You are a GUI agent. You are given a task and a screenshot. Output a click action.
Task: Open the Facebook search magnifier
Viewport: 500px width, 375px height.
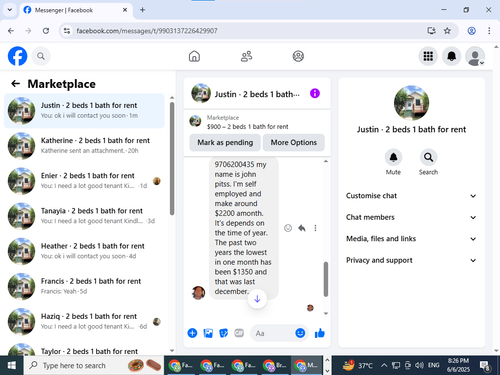click(x=41, y=56)
